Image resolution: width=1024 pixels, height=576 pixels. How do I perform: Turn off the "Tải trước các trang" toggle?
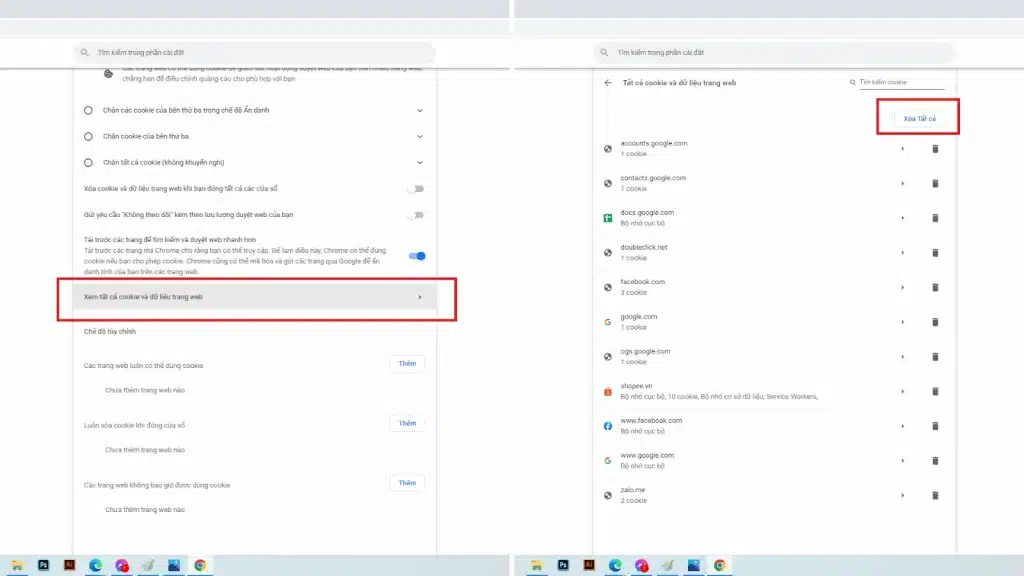tap(417, 256)
